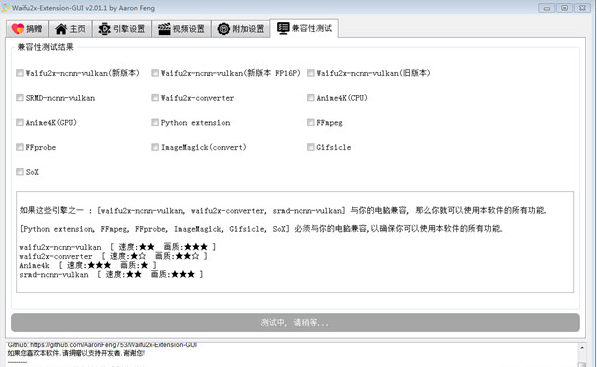Click the monitor icon on the 兼容性测试 tab
Image resolution: width=597 pixels, height=367 pixels.
[x=283, y=28]
